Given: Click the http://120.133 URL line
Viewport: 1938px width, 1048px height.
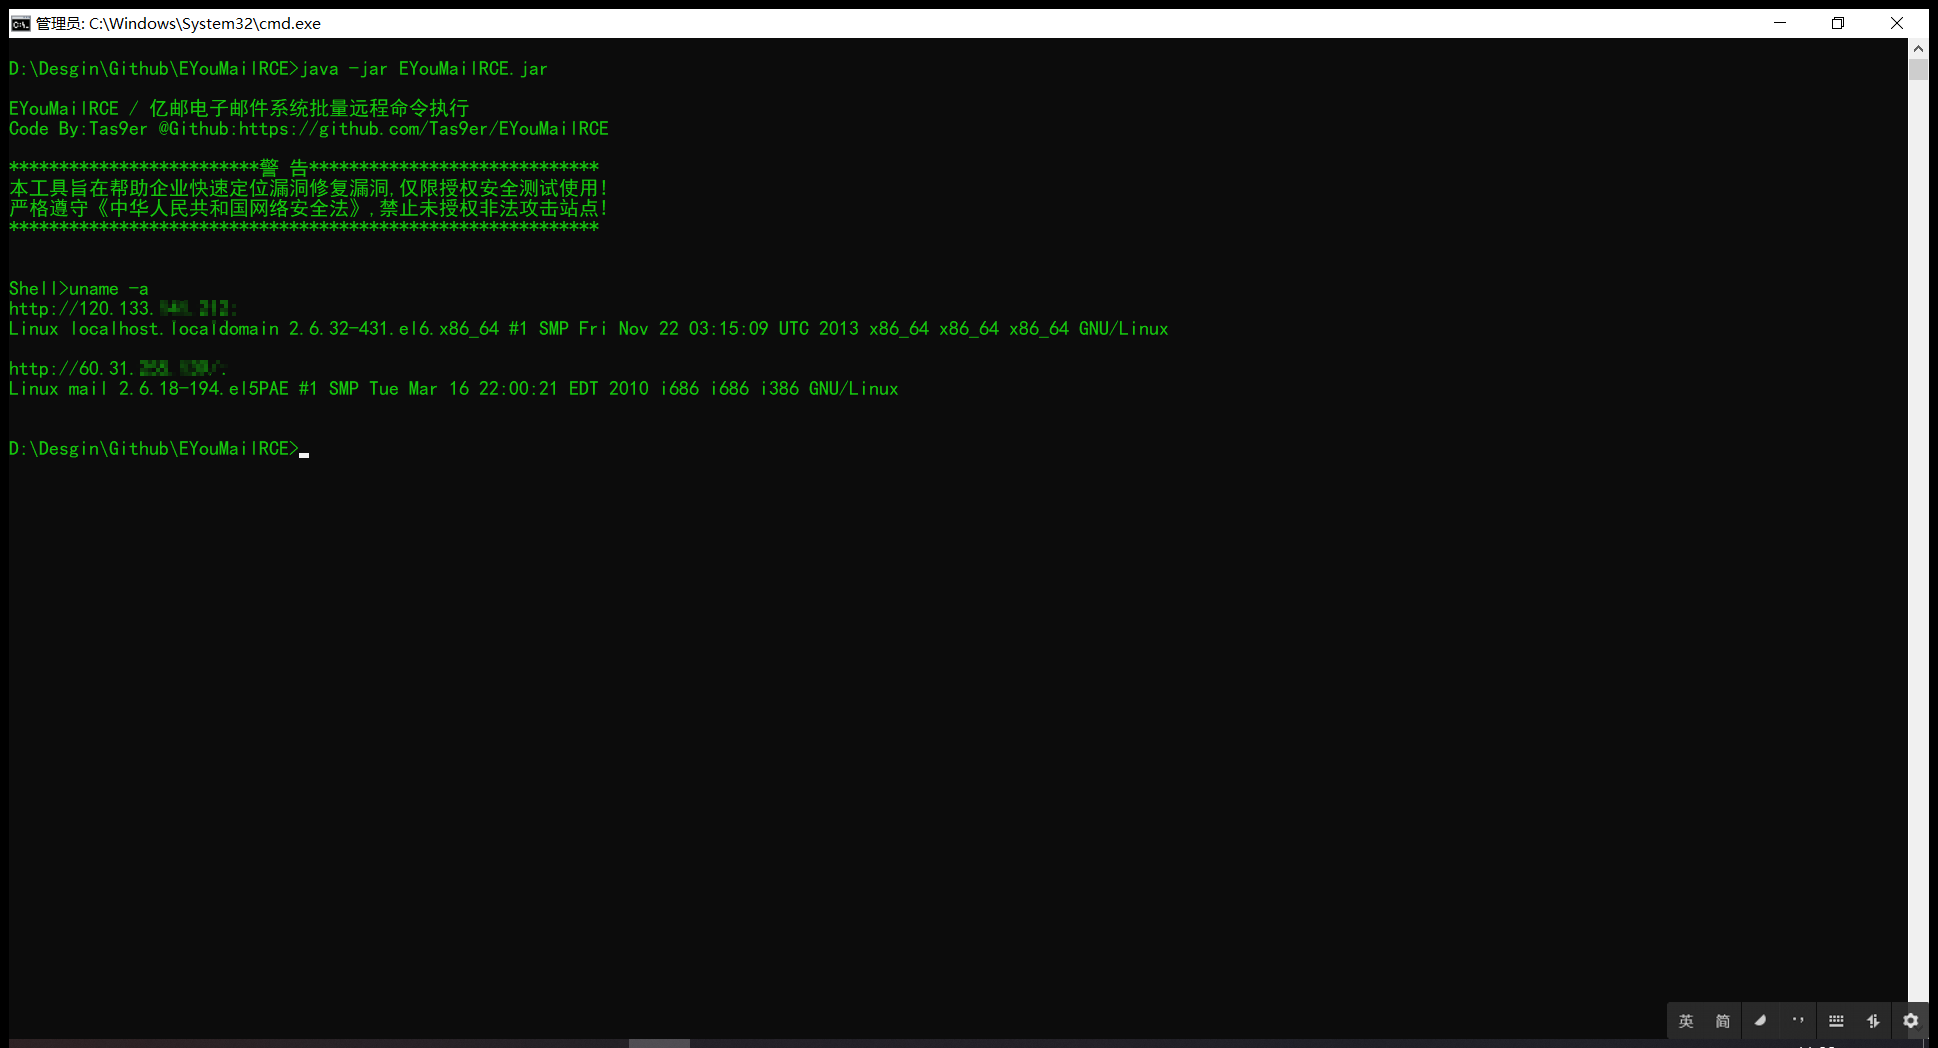Looking at the screenshot, I should tap(123, 309).
